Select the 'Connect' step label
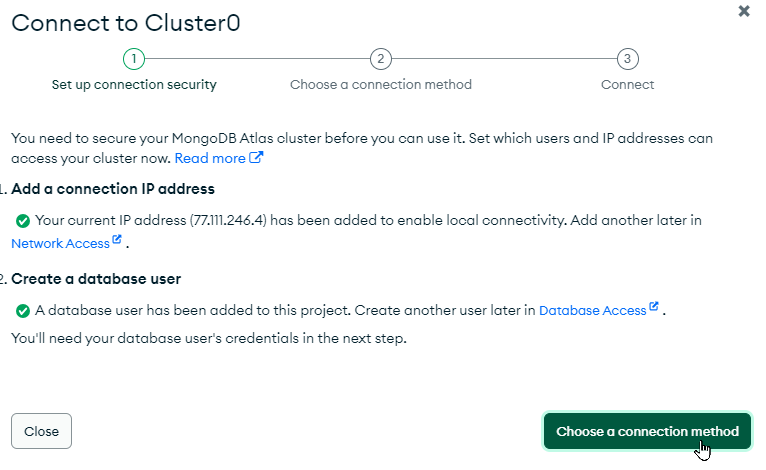 [x=627, y=85]
